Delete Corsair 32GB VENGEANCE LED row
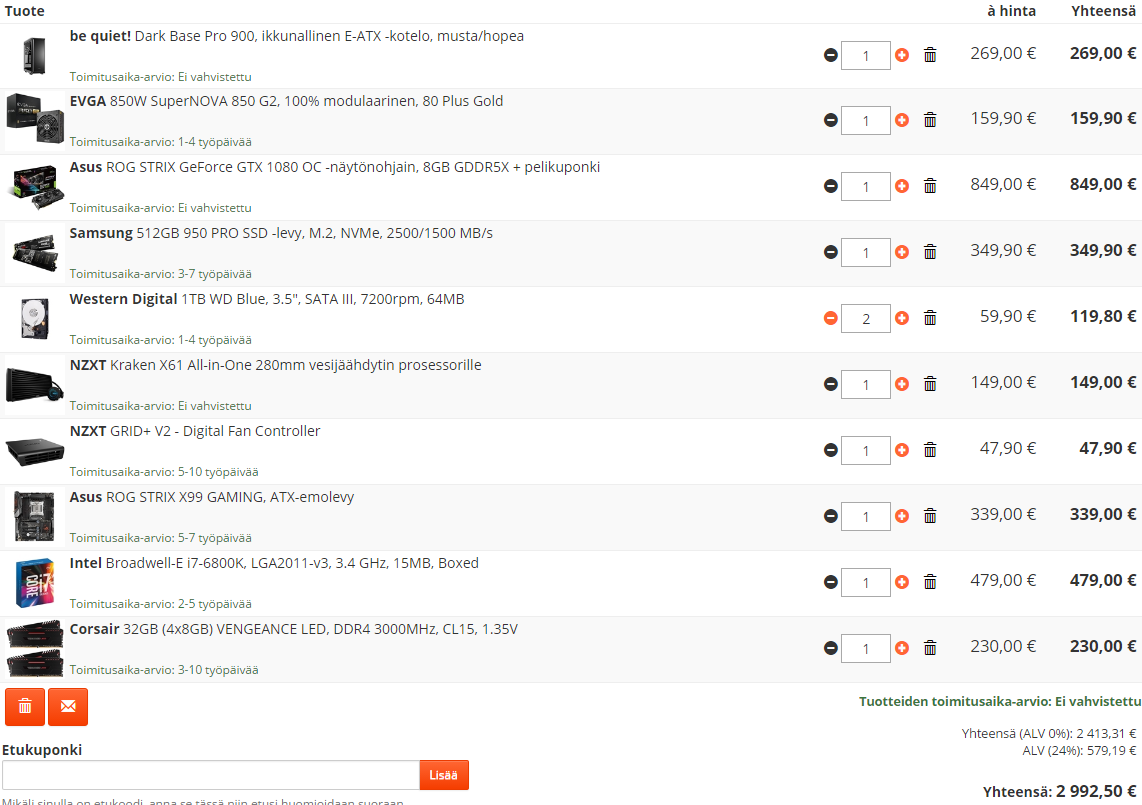Image resolution: width=1142 pixels, height=805 pixels. coord(930,648)
